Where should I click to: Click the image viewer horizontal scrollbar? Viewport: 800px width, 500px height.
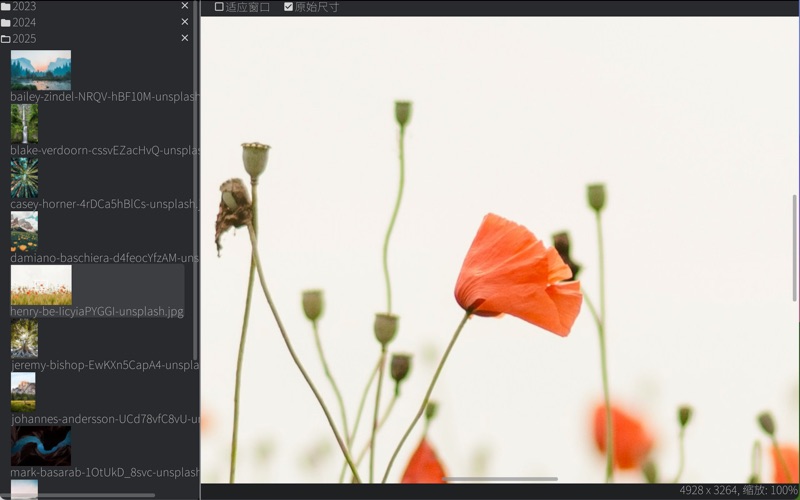click(x=500, y=479)
